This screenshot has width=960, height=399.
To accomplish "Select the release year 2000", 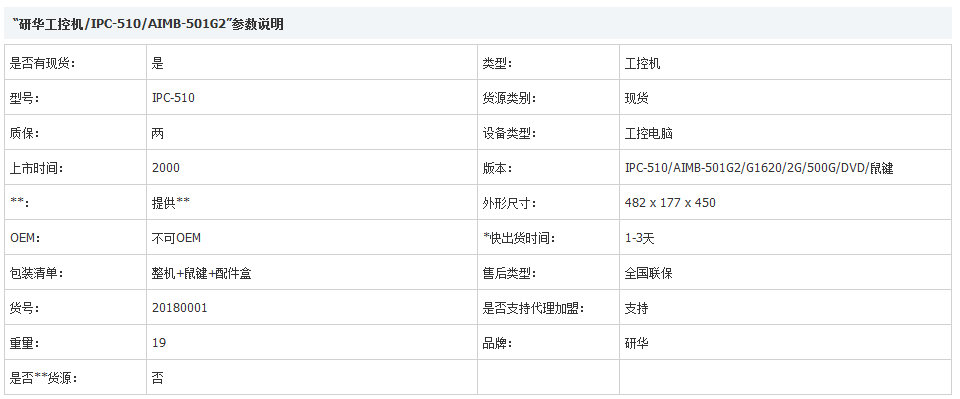I will click(x=165, y=168).
